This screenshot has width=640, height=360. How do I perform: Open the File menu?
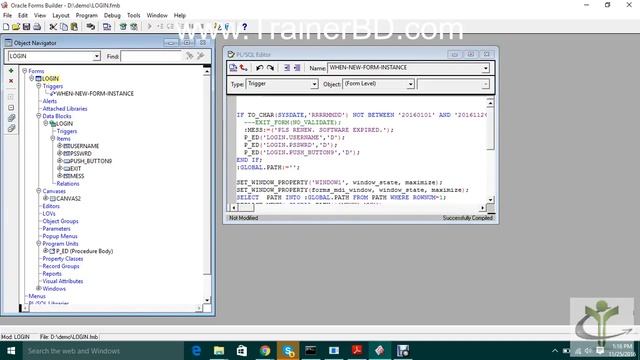[7, 16]
